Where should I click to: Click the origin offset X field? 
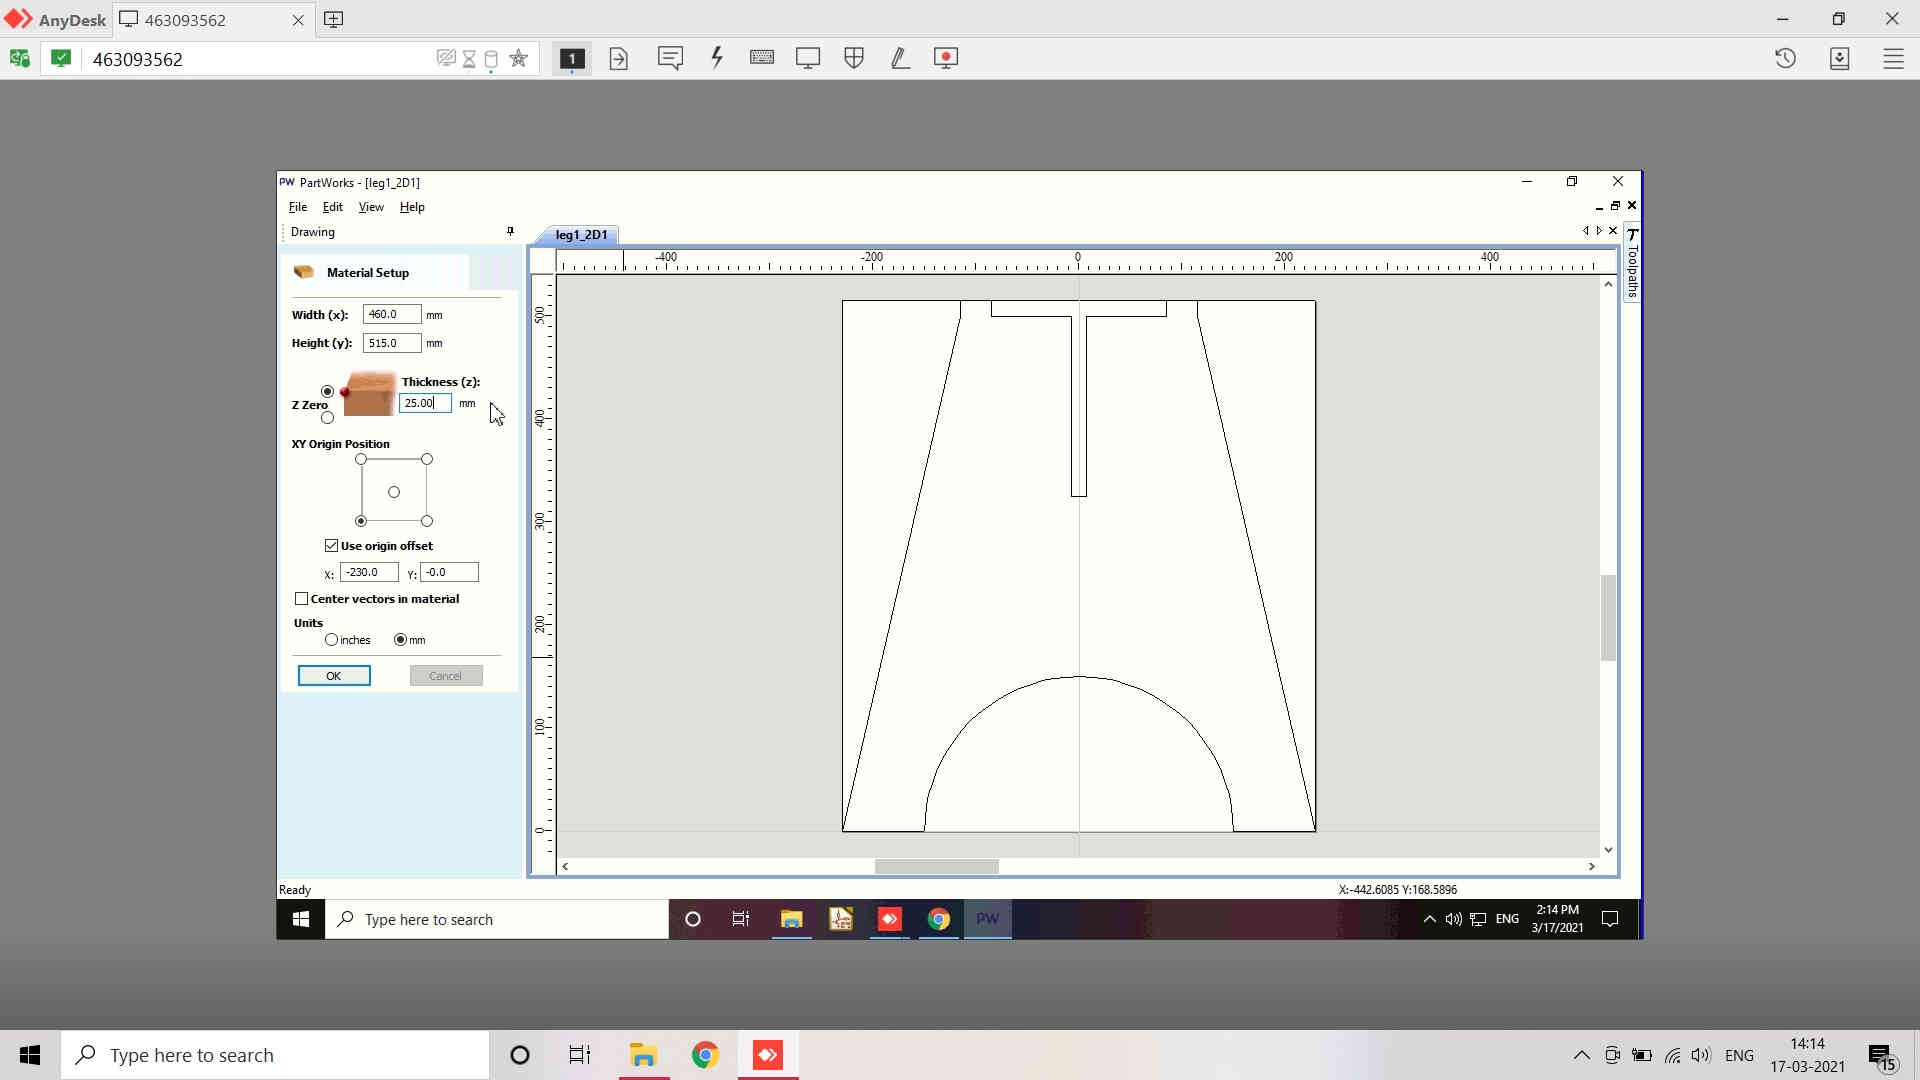(369, 572)
